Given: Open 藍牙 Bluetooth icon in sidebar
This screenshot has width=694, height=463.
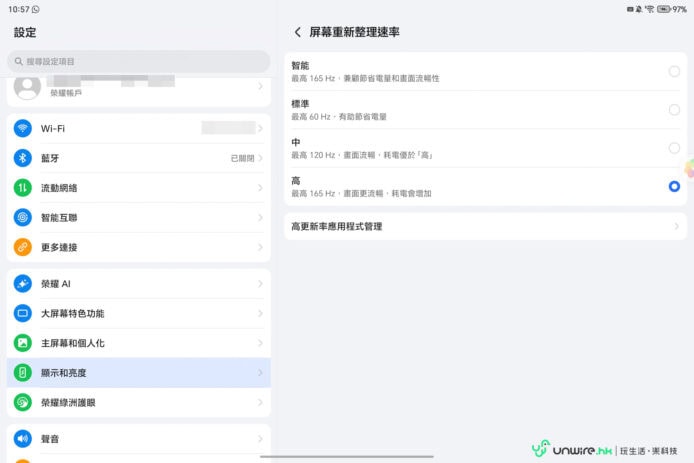Looking at the screenshot, I should 23,158.
